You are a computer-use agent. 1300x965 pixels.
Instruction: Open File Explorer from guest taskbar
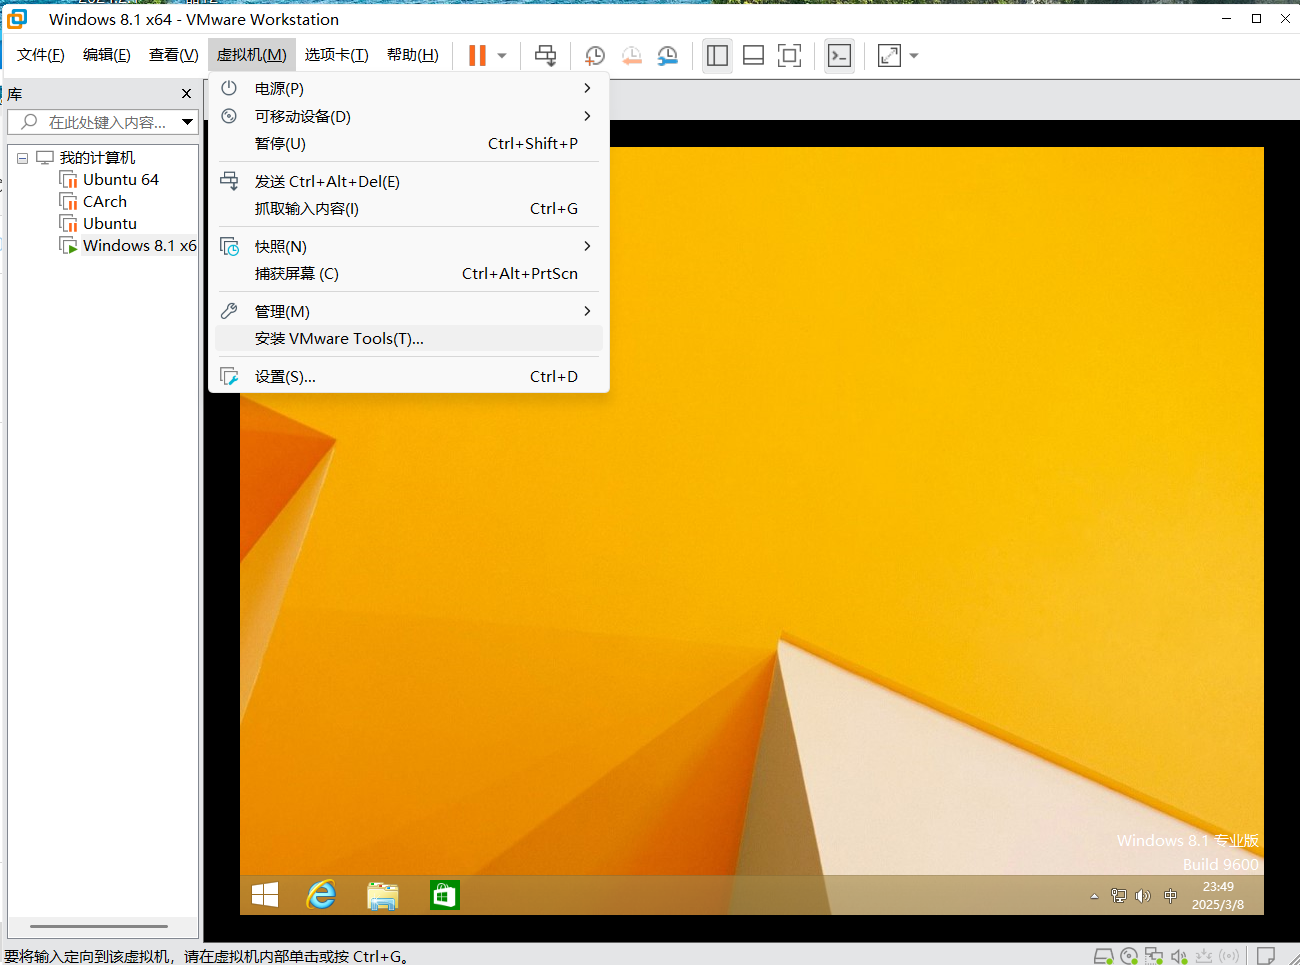(x=382, y=895)
